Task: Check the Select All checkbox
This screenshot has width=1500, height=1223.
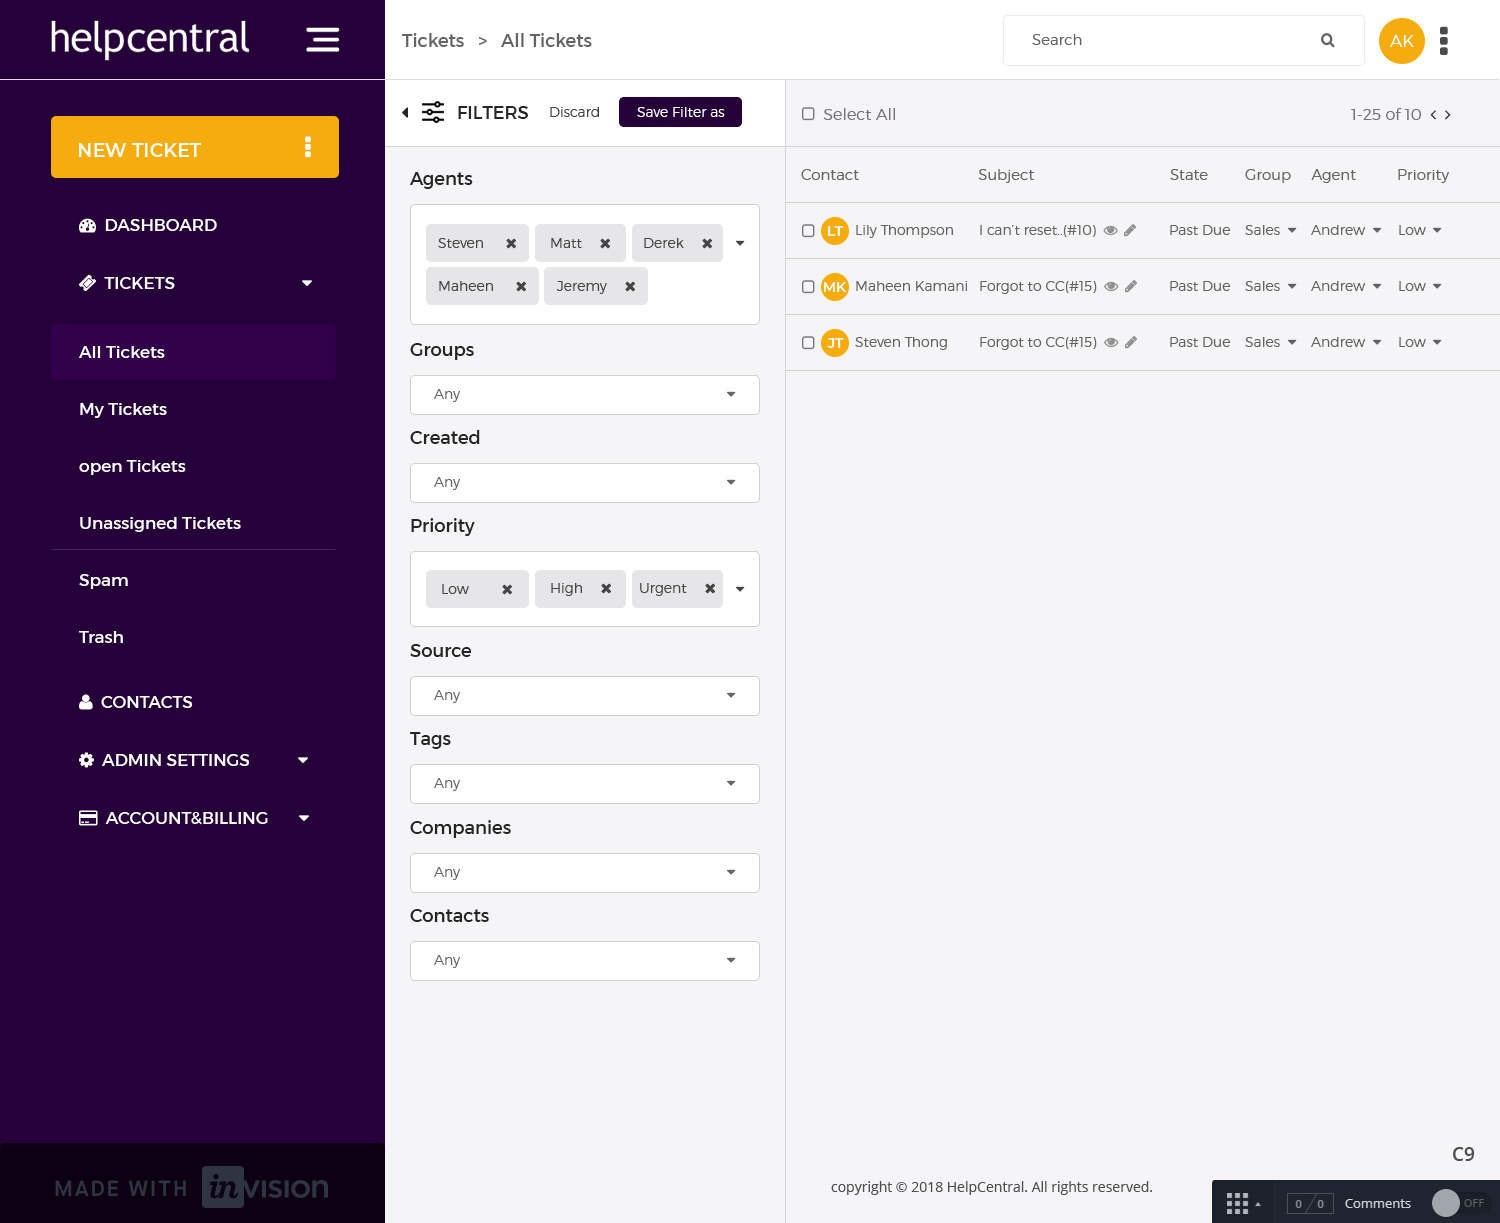Action: click(x=808, y=114)
